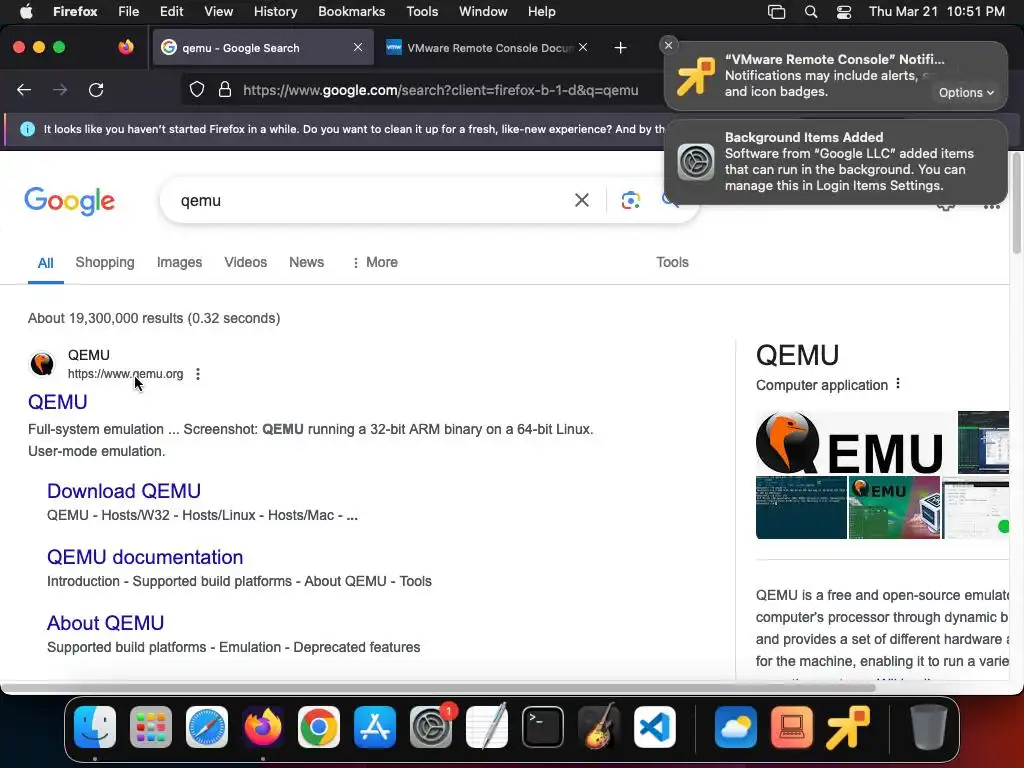Expand the More search filters menu

click(x=375, y=263)
